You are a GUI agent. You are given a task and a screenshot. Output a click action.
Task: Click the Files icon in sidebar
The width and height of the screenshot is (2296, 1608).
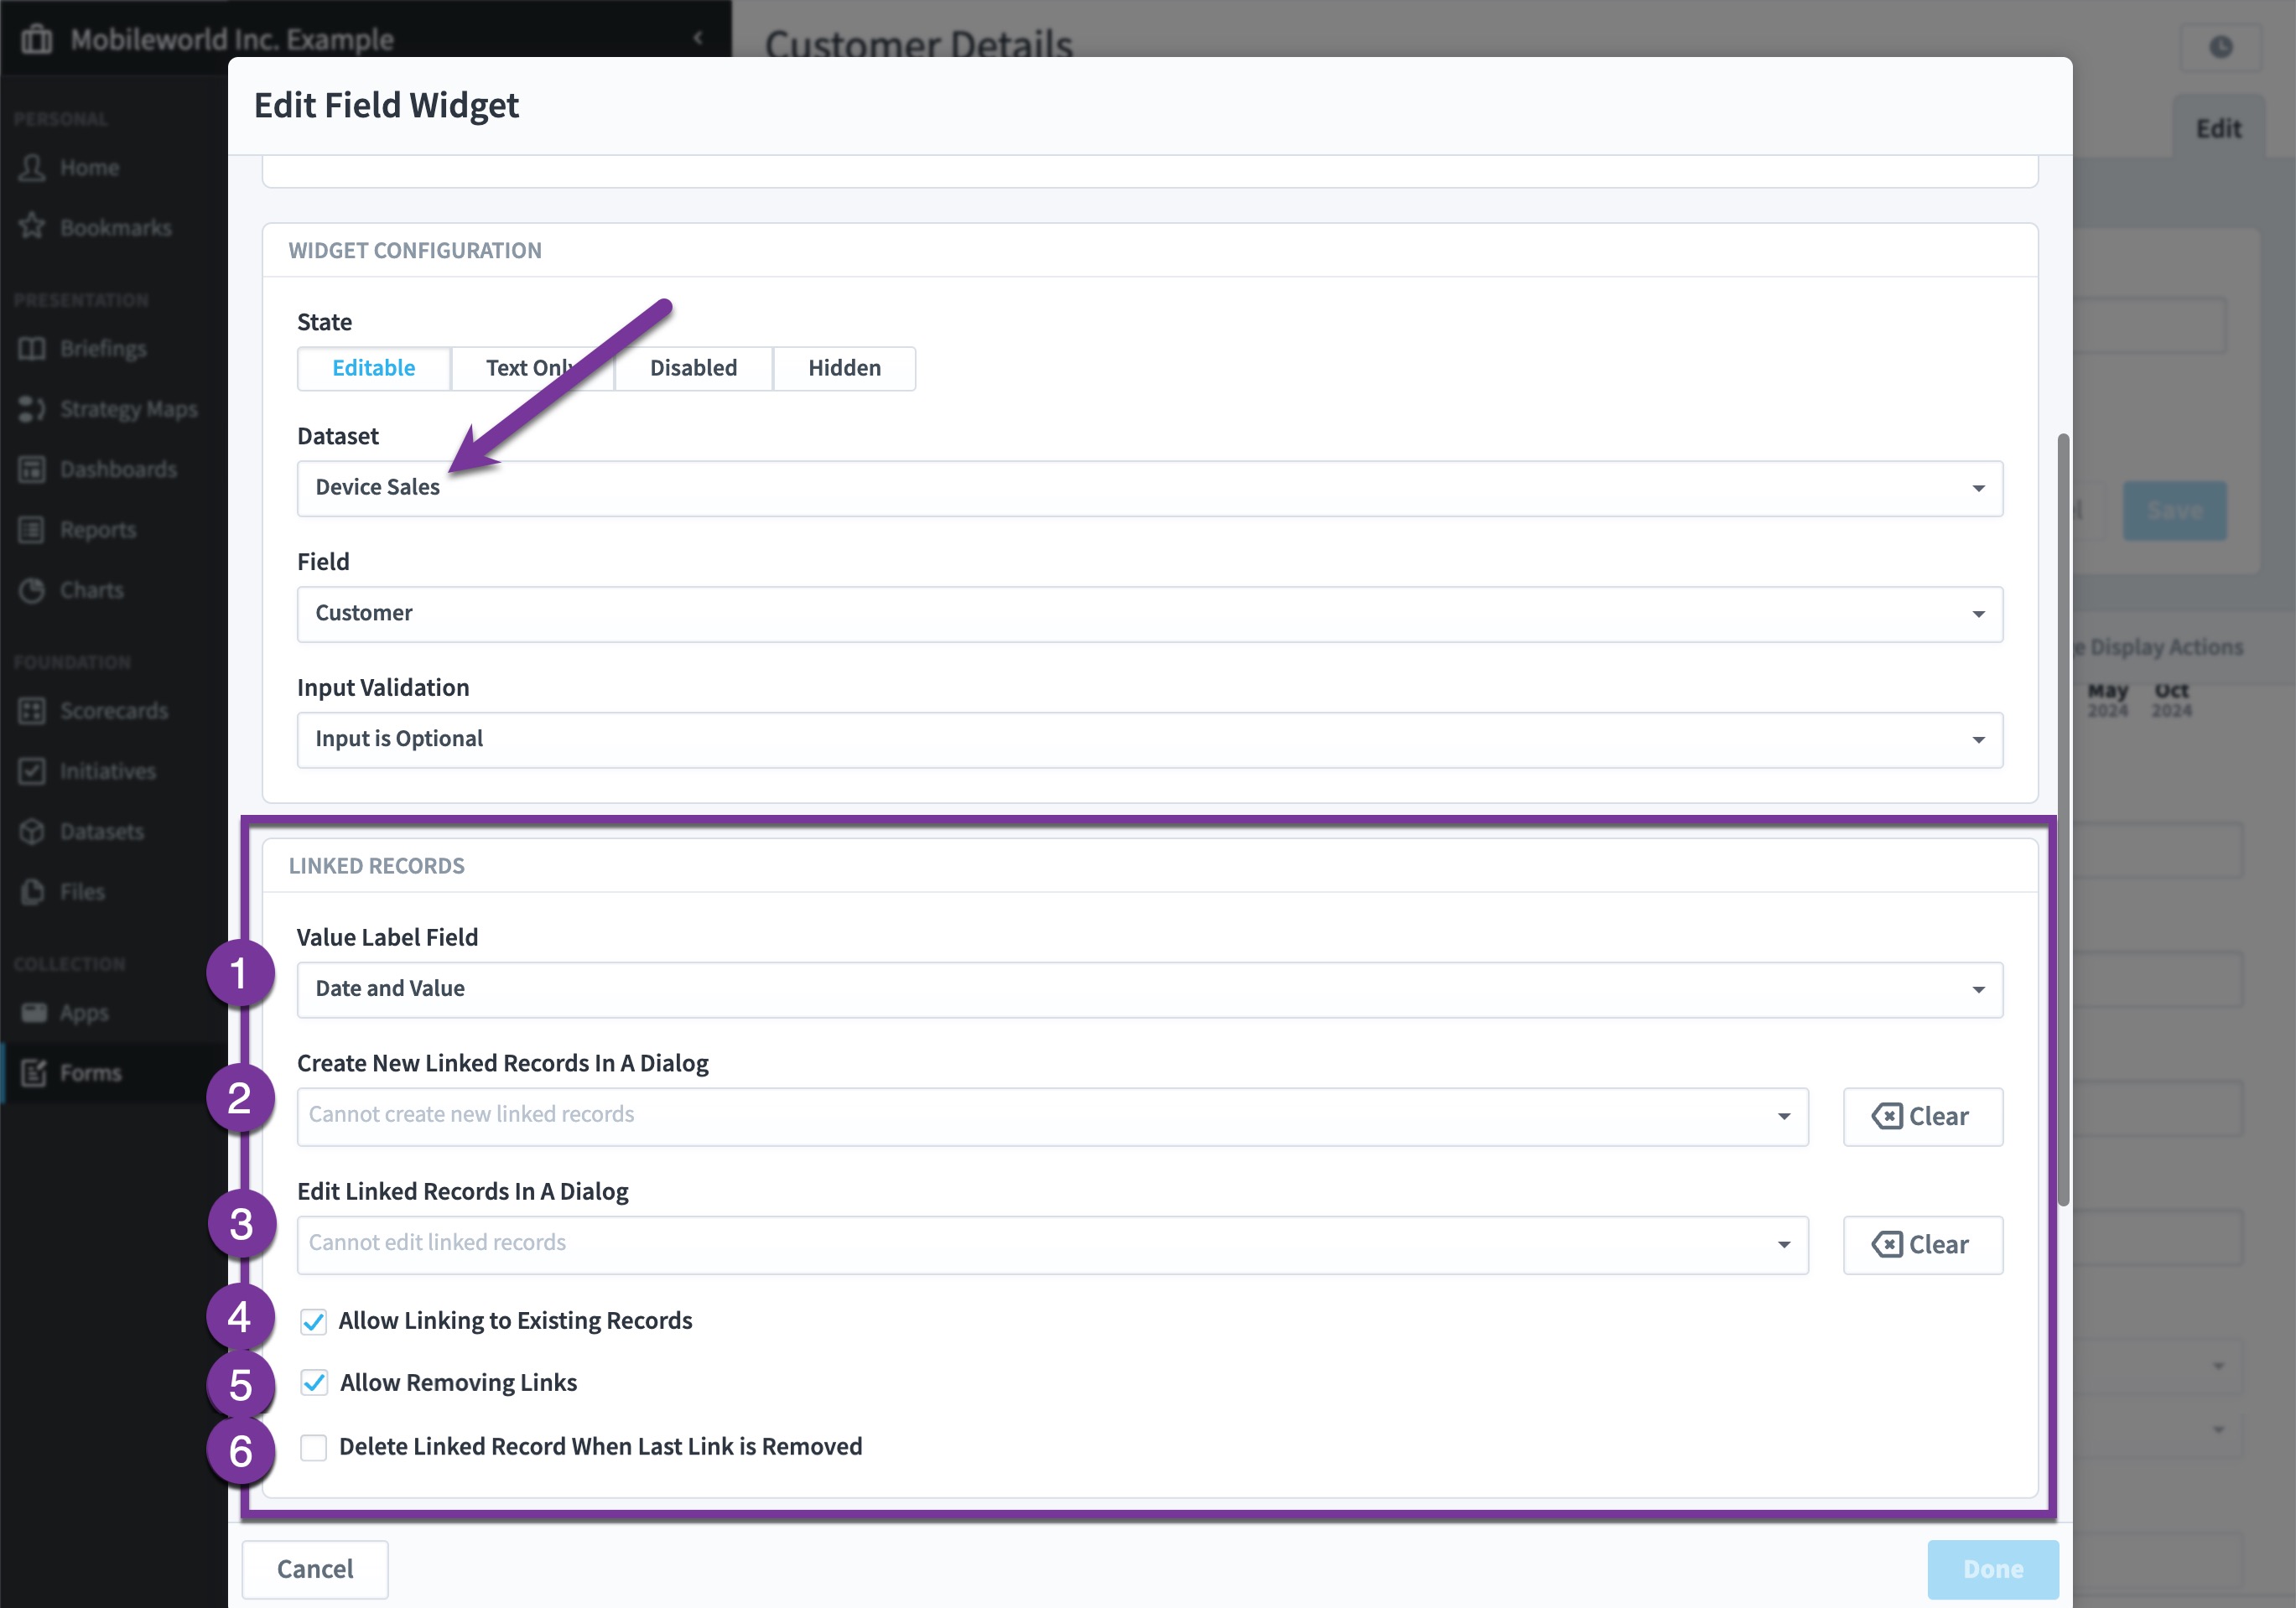coord(32,891)
